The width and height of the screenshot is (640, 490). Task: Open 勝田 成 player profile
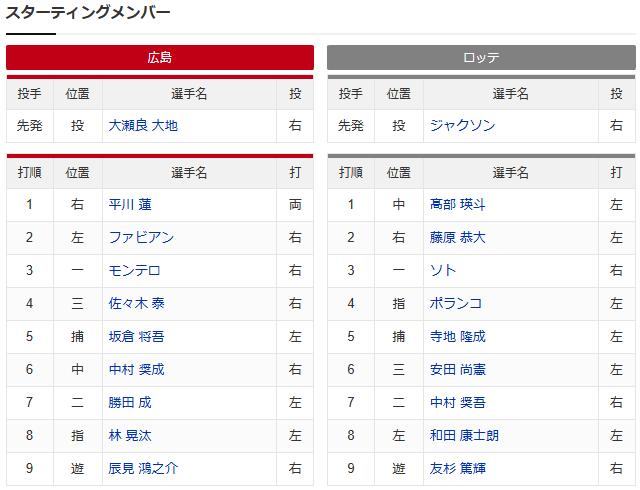point(130,403)
